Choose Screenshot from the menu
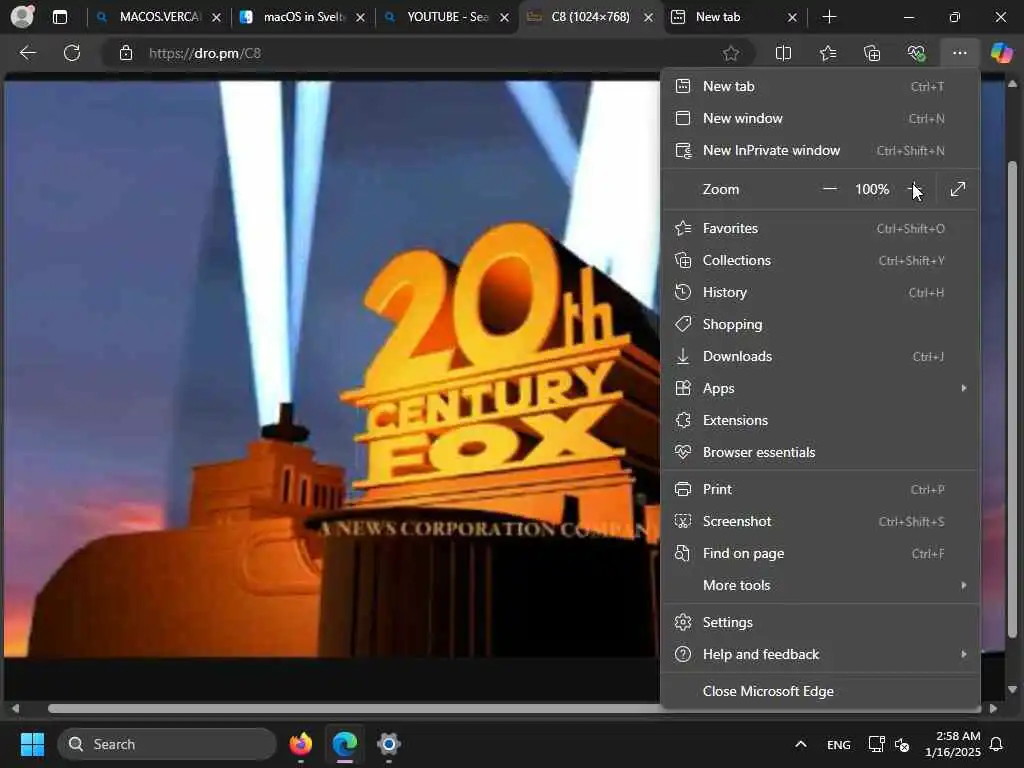The image size is (1024, 768). click(820, 522)
